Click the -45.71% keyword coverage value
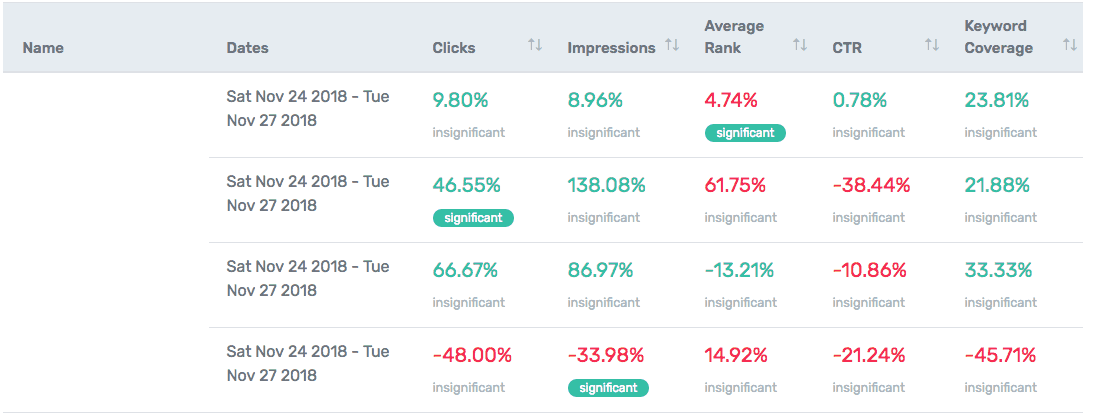Viewport: 1094px width, 420px height. pyautogui.click(x=1000, y=355)
